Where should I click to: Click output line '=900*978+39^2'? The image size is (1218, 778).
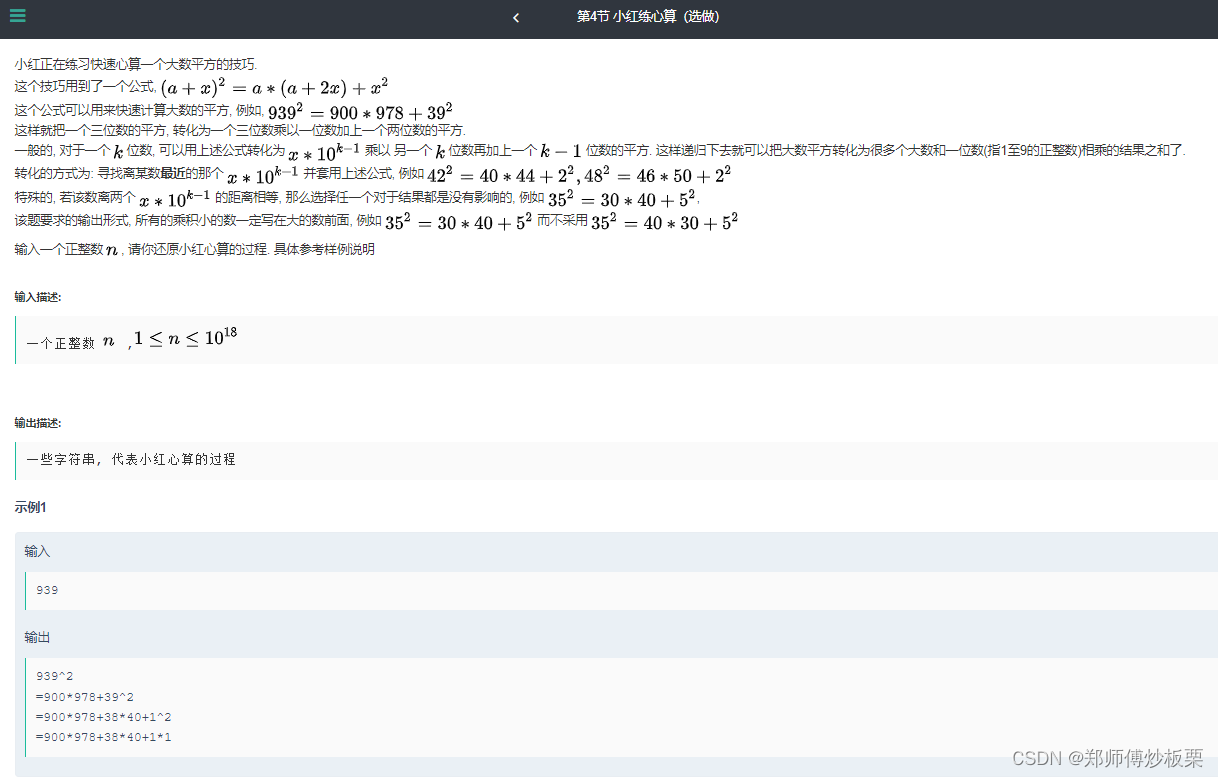[x=85, y=697]
